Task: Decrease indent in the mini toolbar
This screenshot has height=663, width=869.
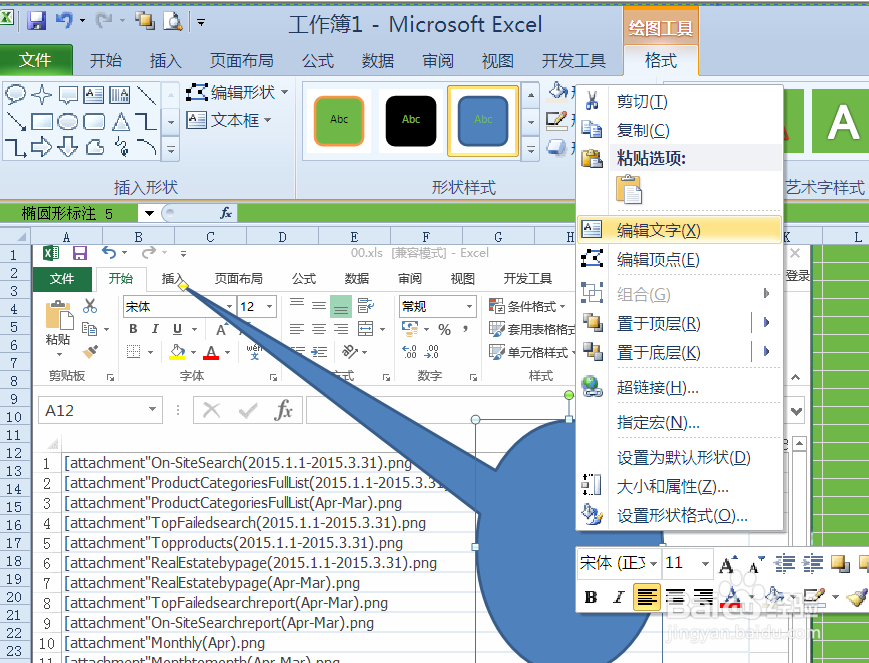Action: 785,564
